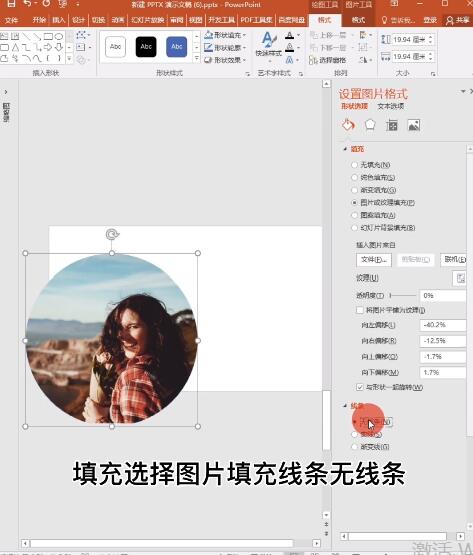Viewport: 473px width, 555px height.
Task: Click the offset left -40.2% field
Action: (443, 325)
